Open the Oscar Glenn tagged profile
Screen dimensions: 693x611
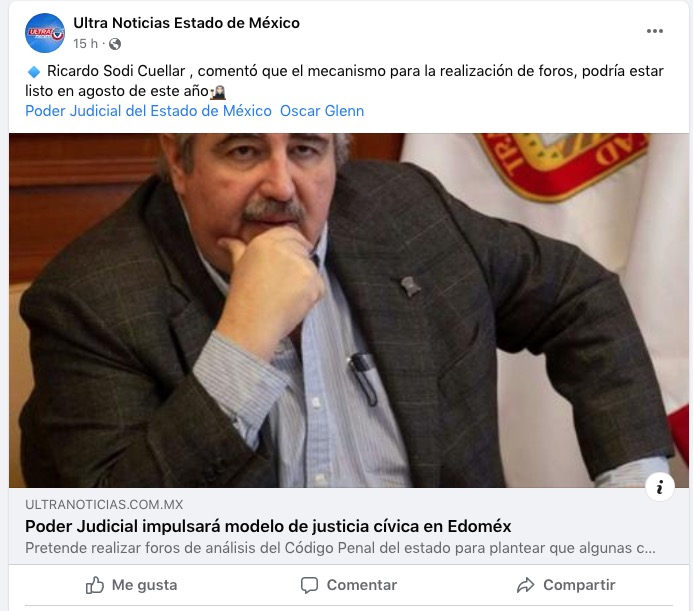tap(322, 111)
